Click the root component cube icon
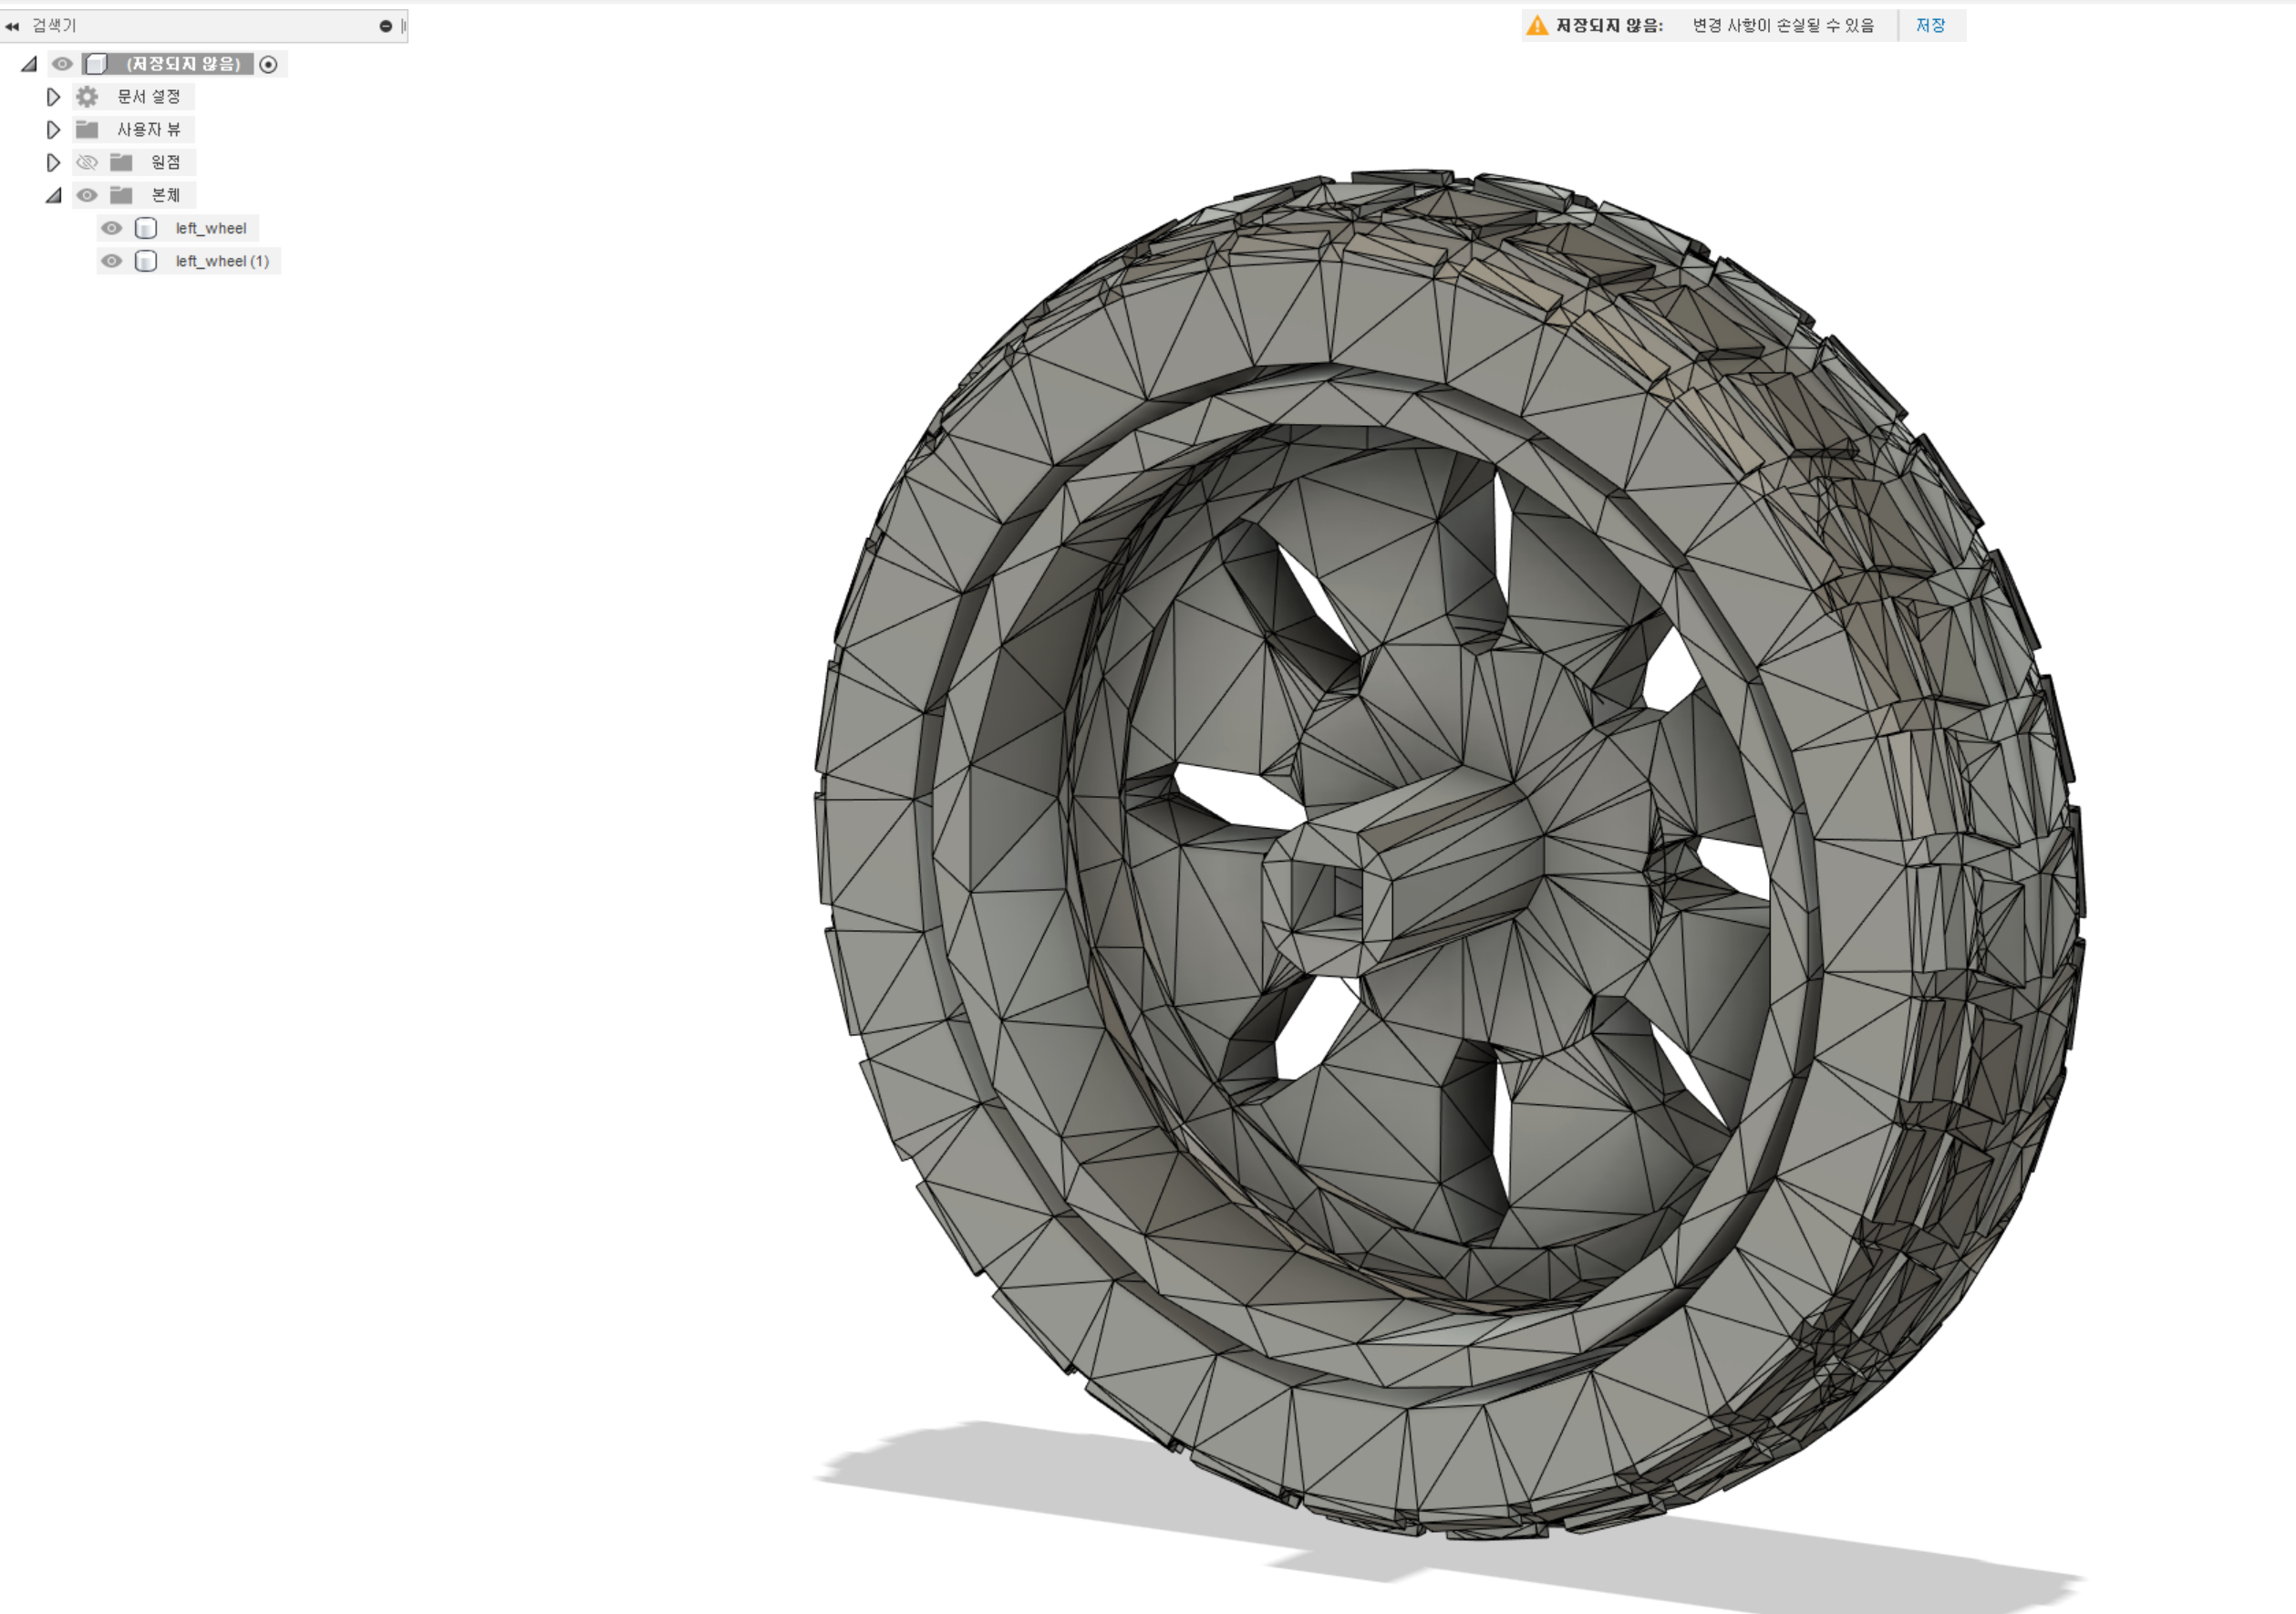This screenshot has width=2296, height=1614. tap(96, 64)
